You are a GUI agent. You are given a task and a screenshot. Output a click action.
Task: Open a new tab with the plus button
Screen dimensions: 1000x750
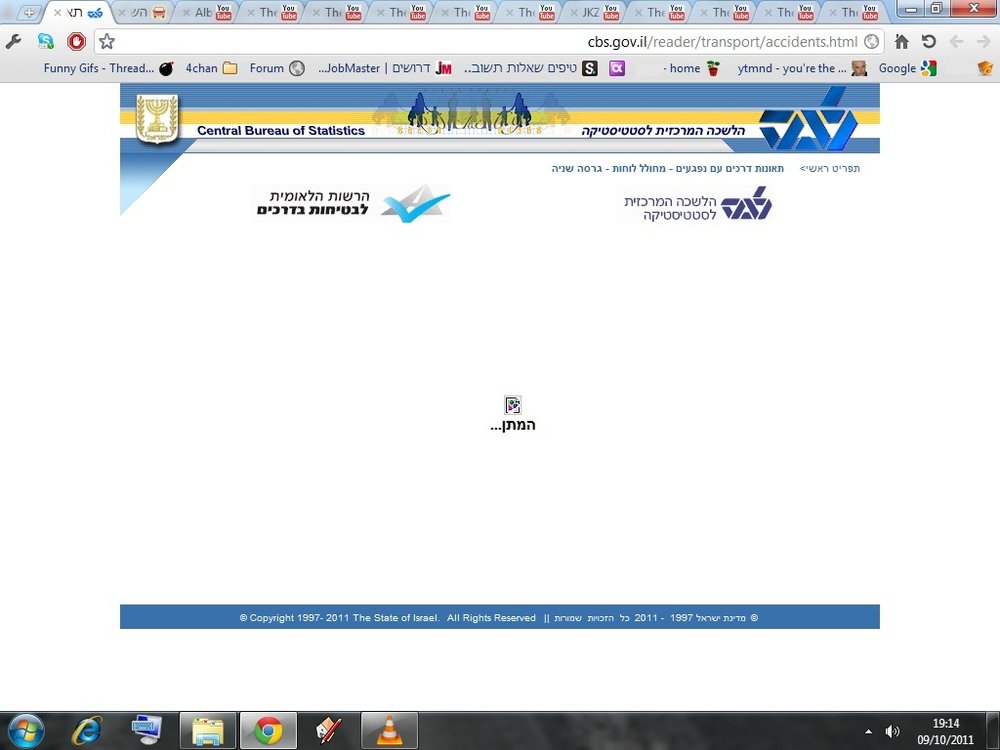[29, 12]
